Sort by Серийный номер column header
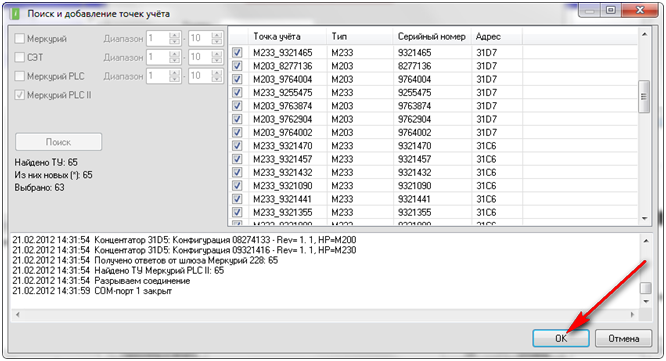The height and width of the screenshot is (361, 666). click(x=432, y=37)
